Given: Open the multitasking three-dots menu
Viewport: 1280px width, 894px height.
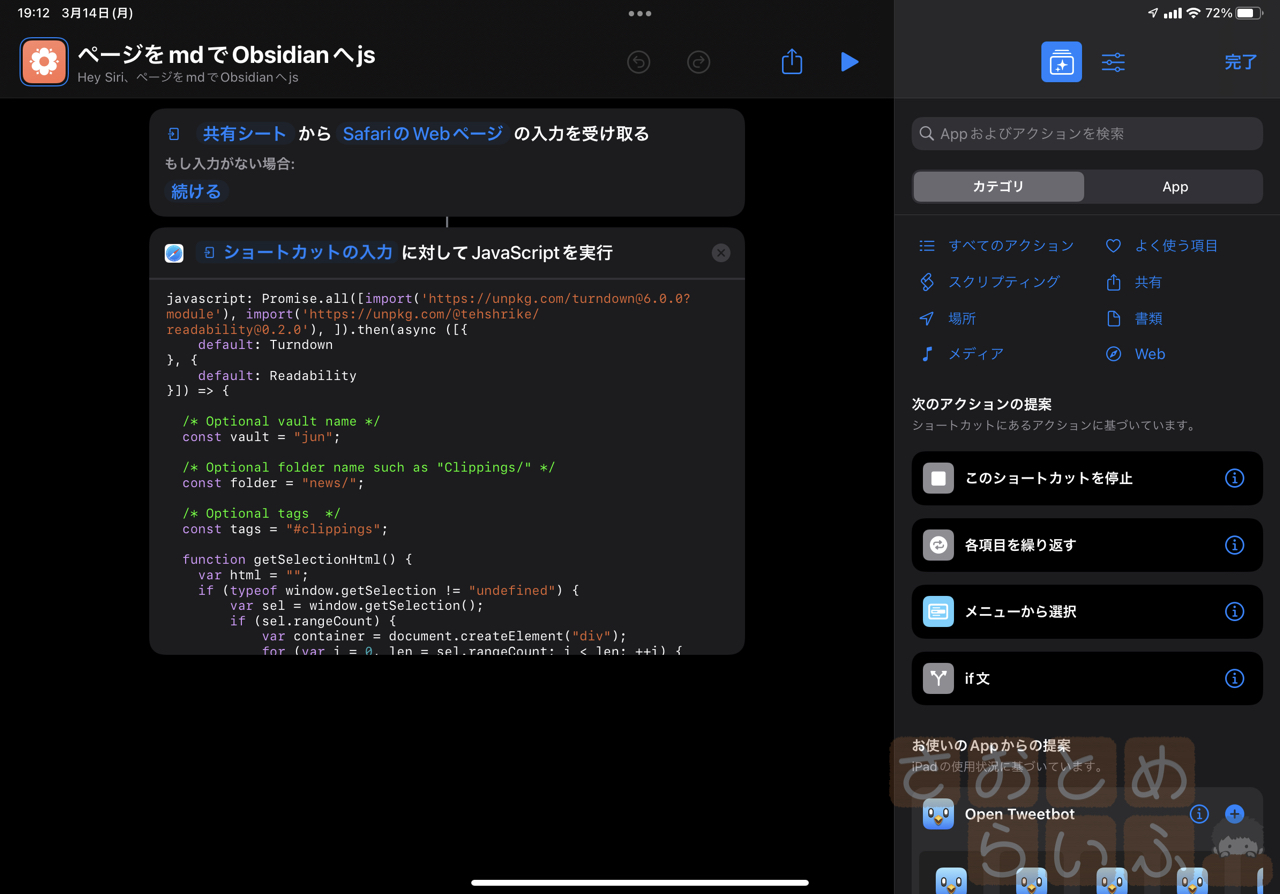Looking at the screenshot, I should pos(640,14).
